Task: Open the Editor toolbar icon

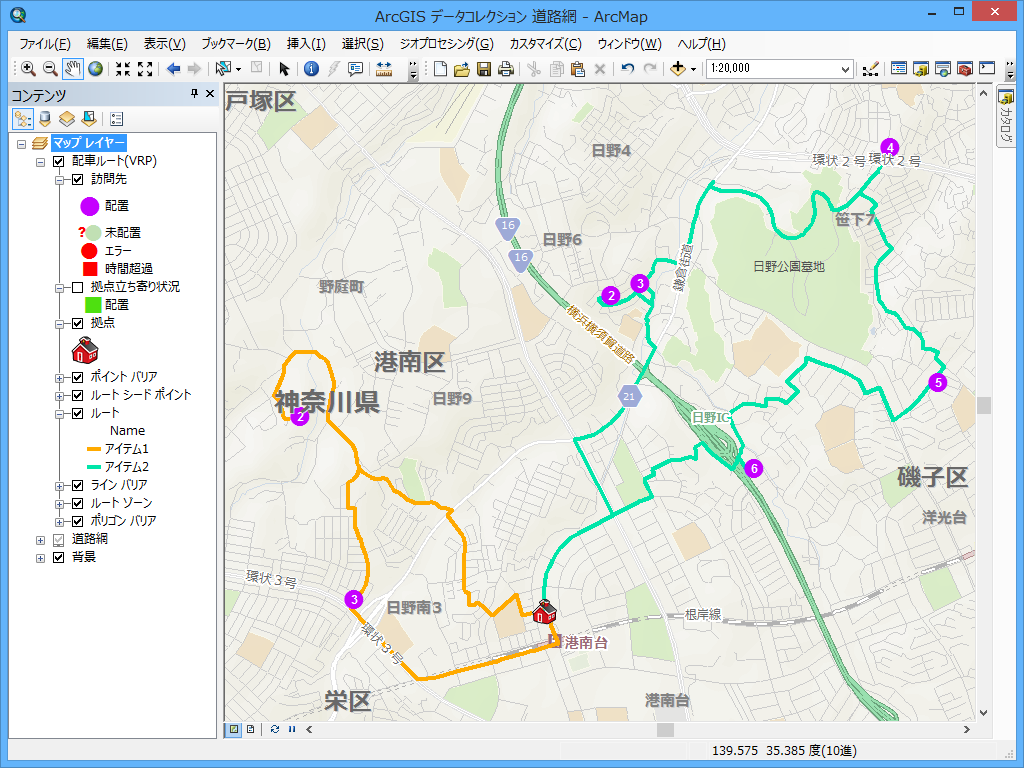Action: pyautogui.click(x=871, y=69)
